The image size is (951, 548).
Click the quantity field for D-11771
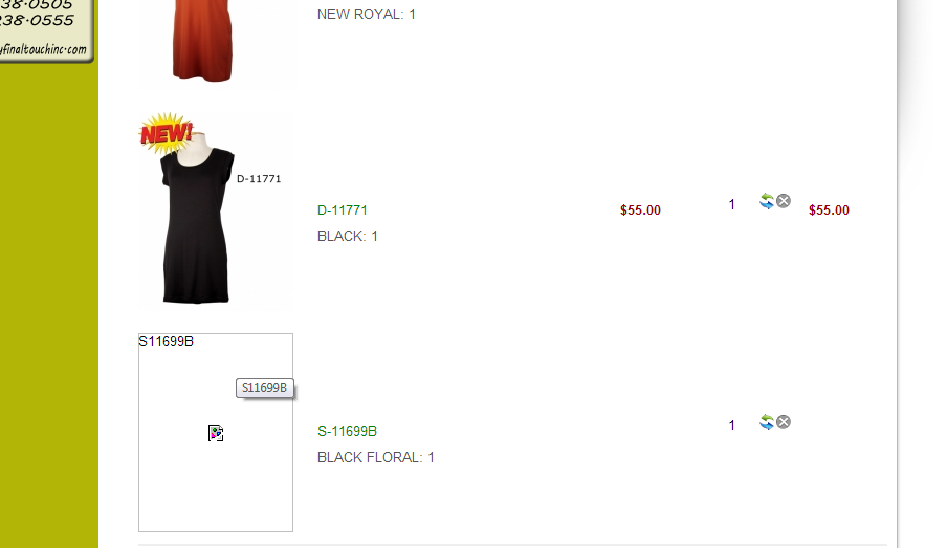click(732, 204)
